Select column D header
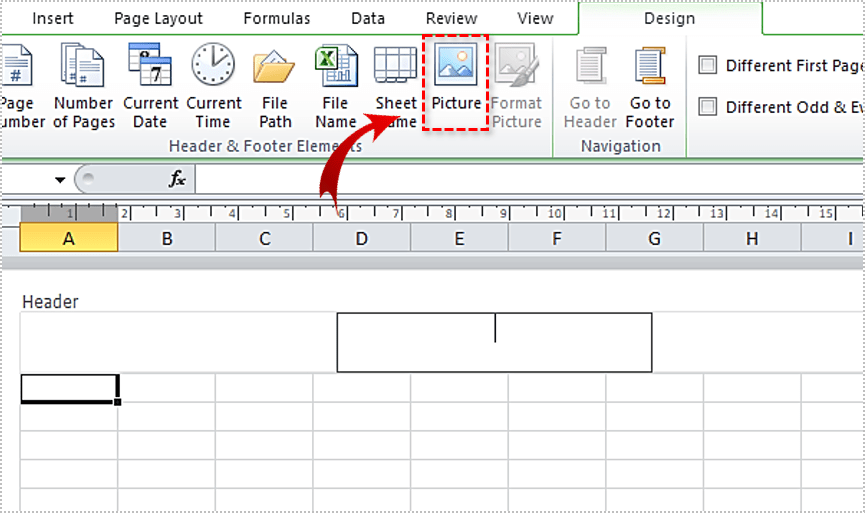This screenshot has width=865, height=513. tap(361, 238)
